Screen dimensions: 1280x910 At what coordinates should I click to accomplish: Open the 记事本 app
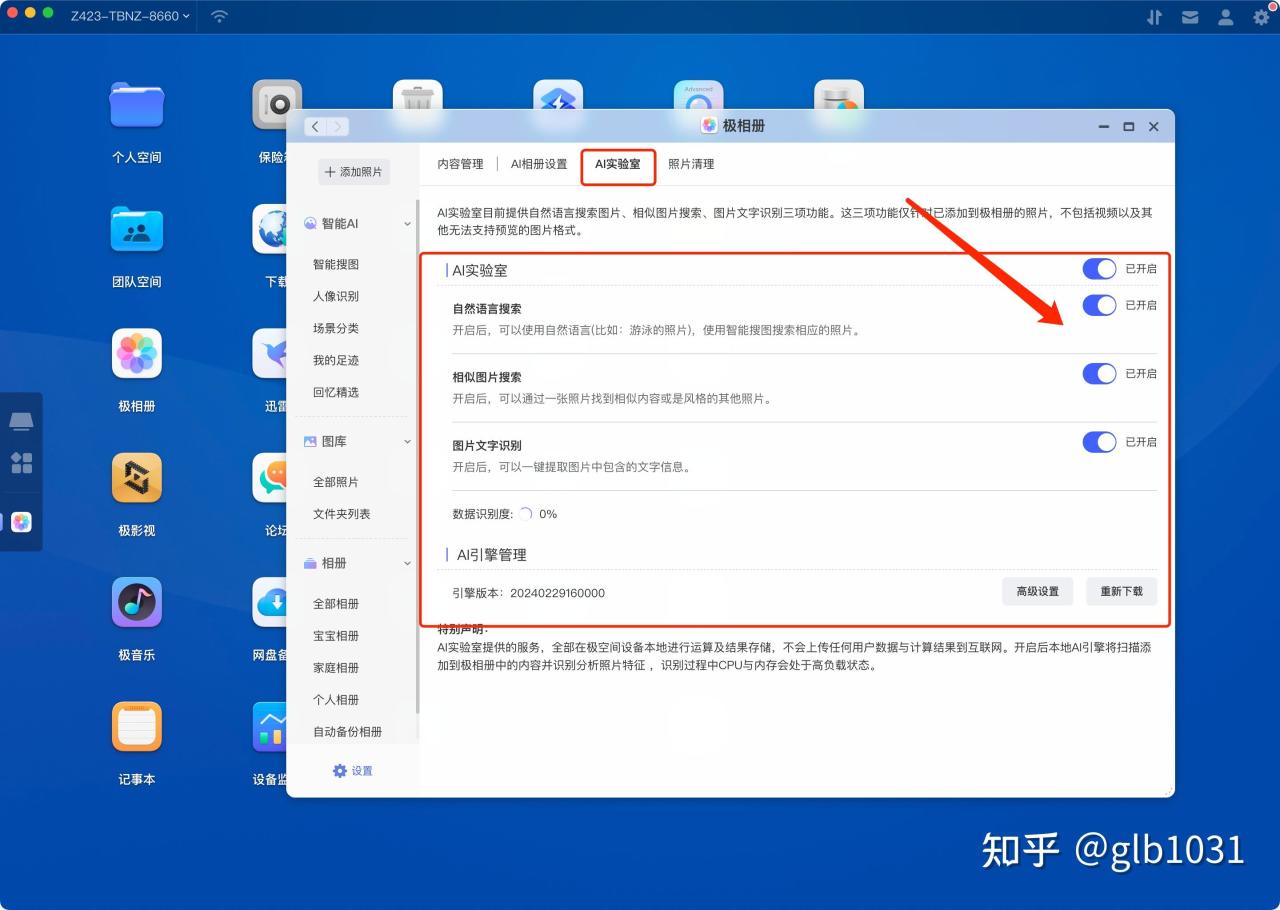pyautogui.click(x=136, y=727)
